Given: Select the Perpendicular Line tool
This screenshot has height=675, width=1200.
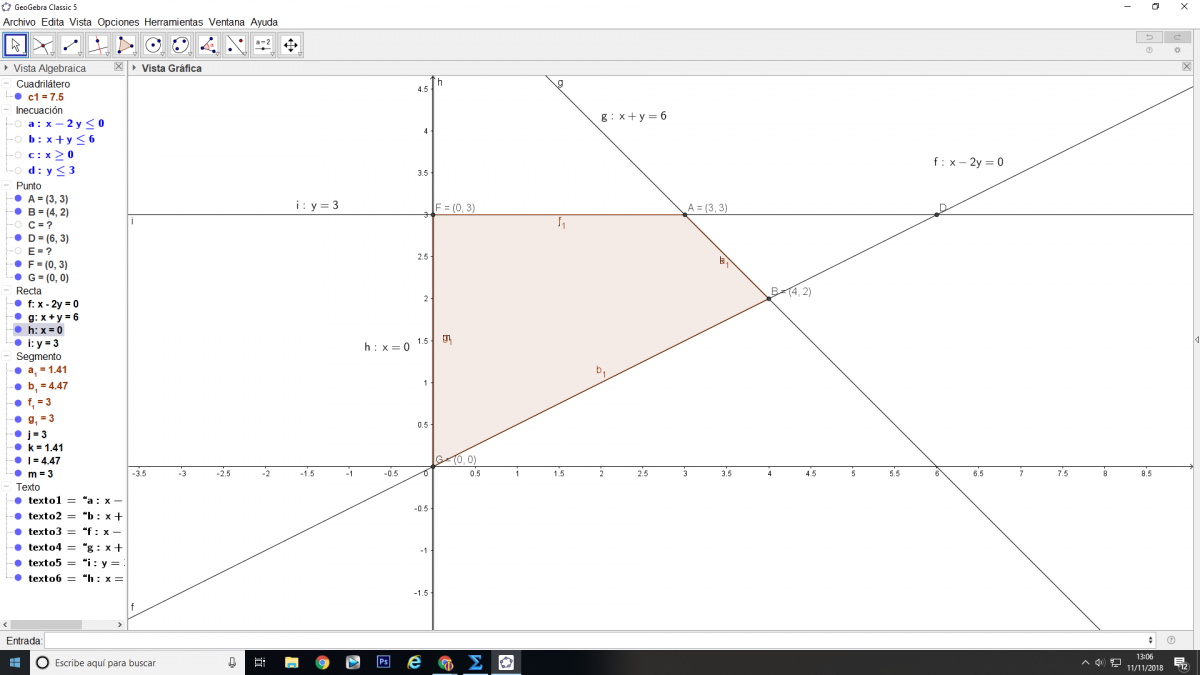Looking at the screenshot, I should (98, 45).
